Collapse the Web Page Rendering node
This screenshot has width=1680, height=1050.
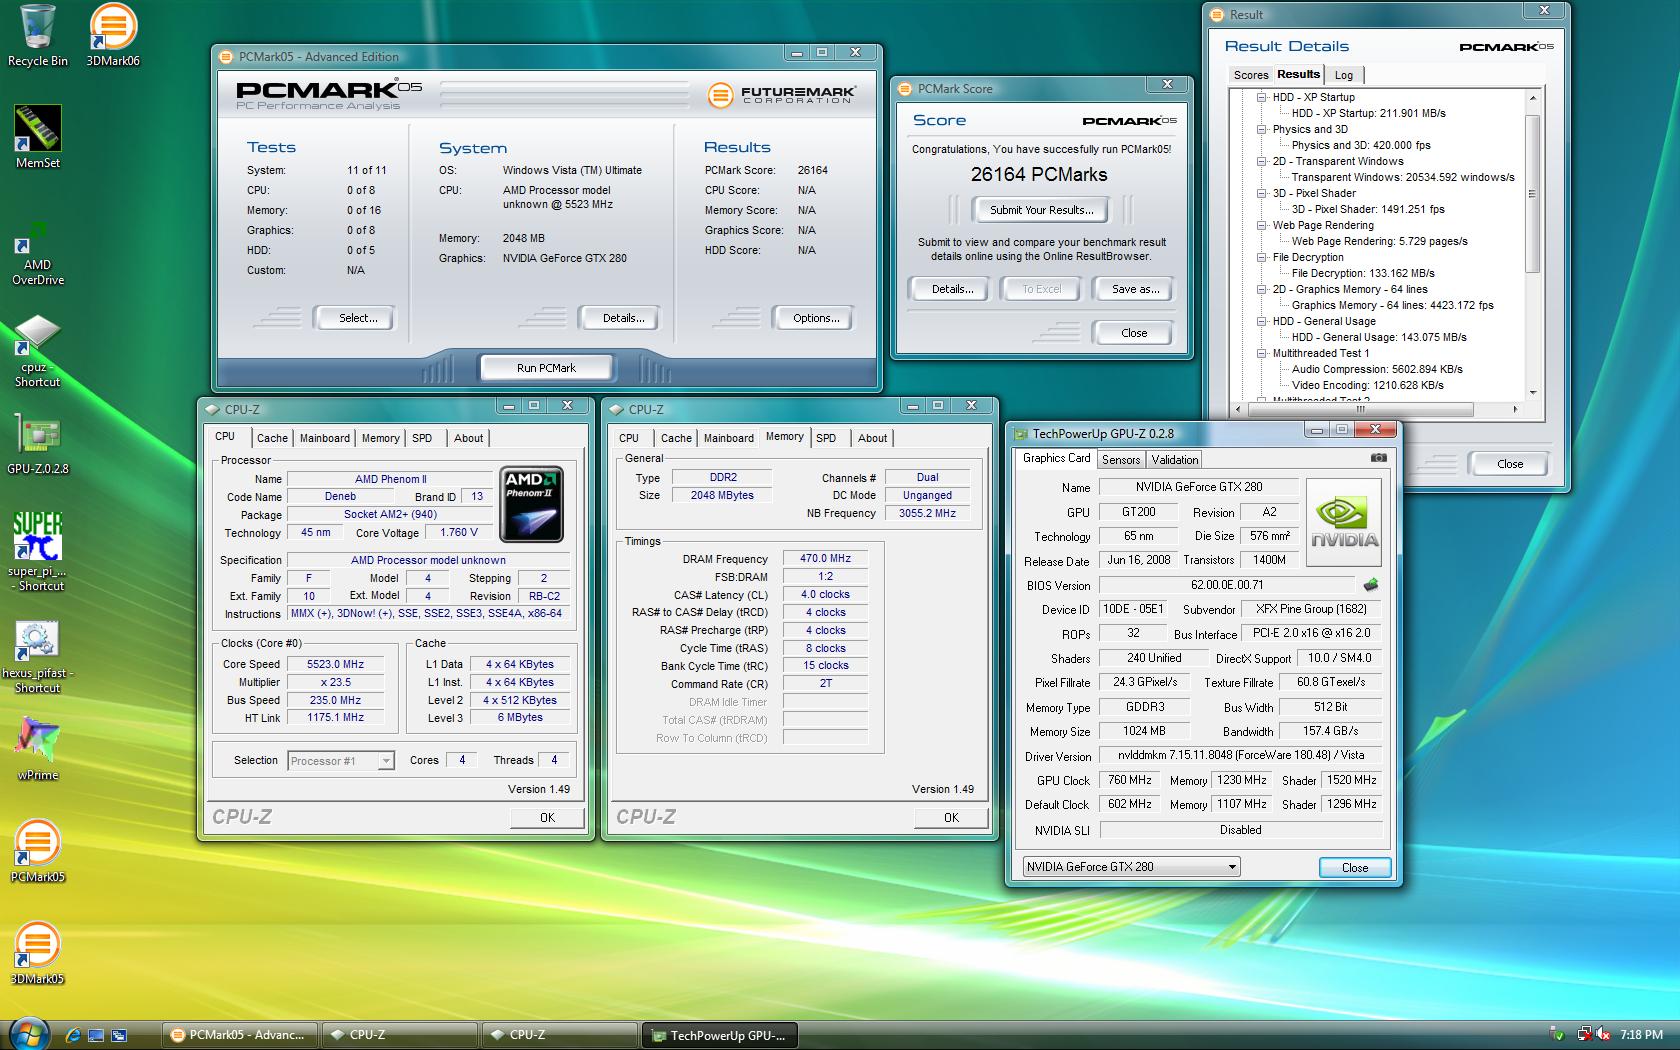point(1262,225)
